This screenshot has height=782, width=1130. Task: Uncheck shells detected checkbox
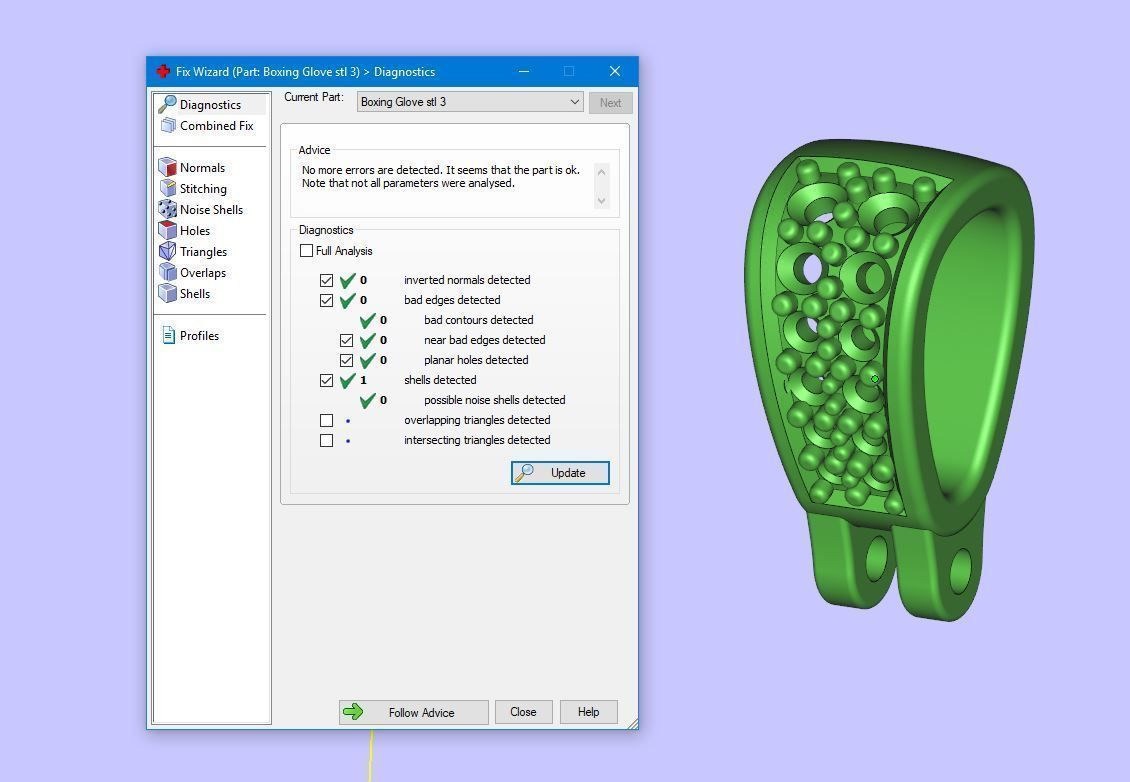pyautogui.click(x=326, y=381)
